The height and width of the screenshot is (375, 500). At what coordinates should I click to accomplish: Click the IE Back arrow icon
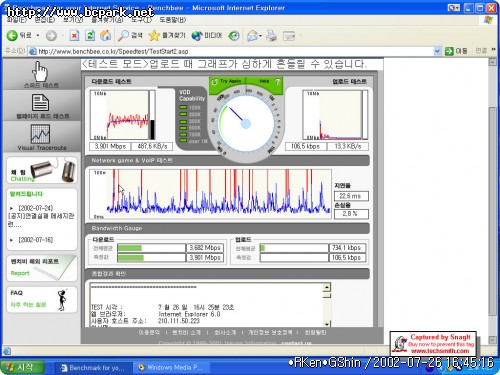(12, 35)
